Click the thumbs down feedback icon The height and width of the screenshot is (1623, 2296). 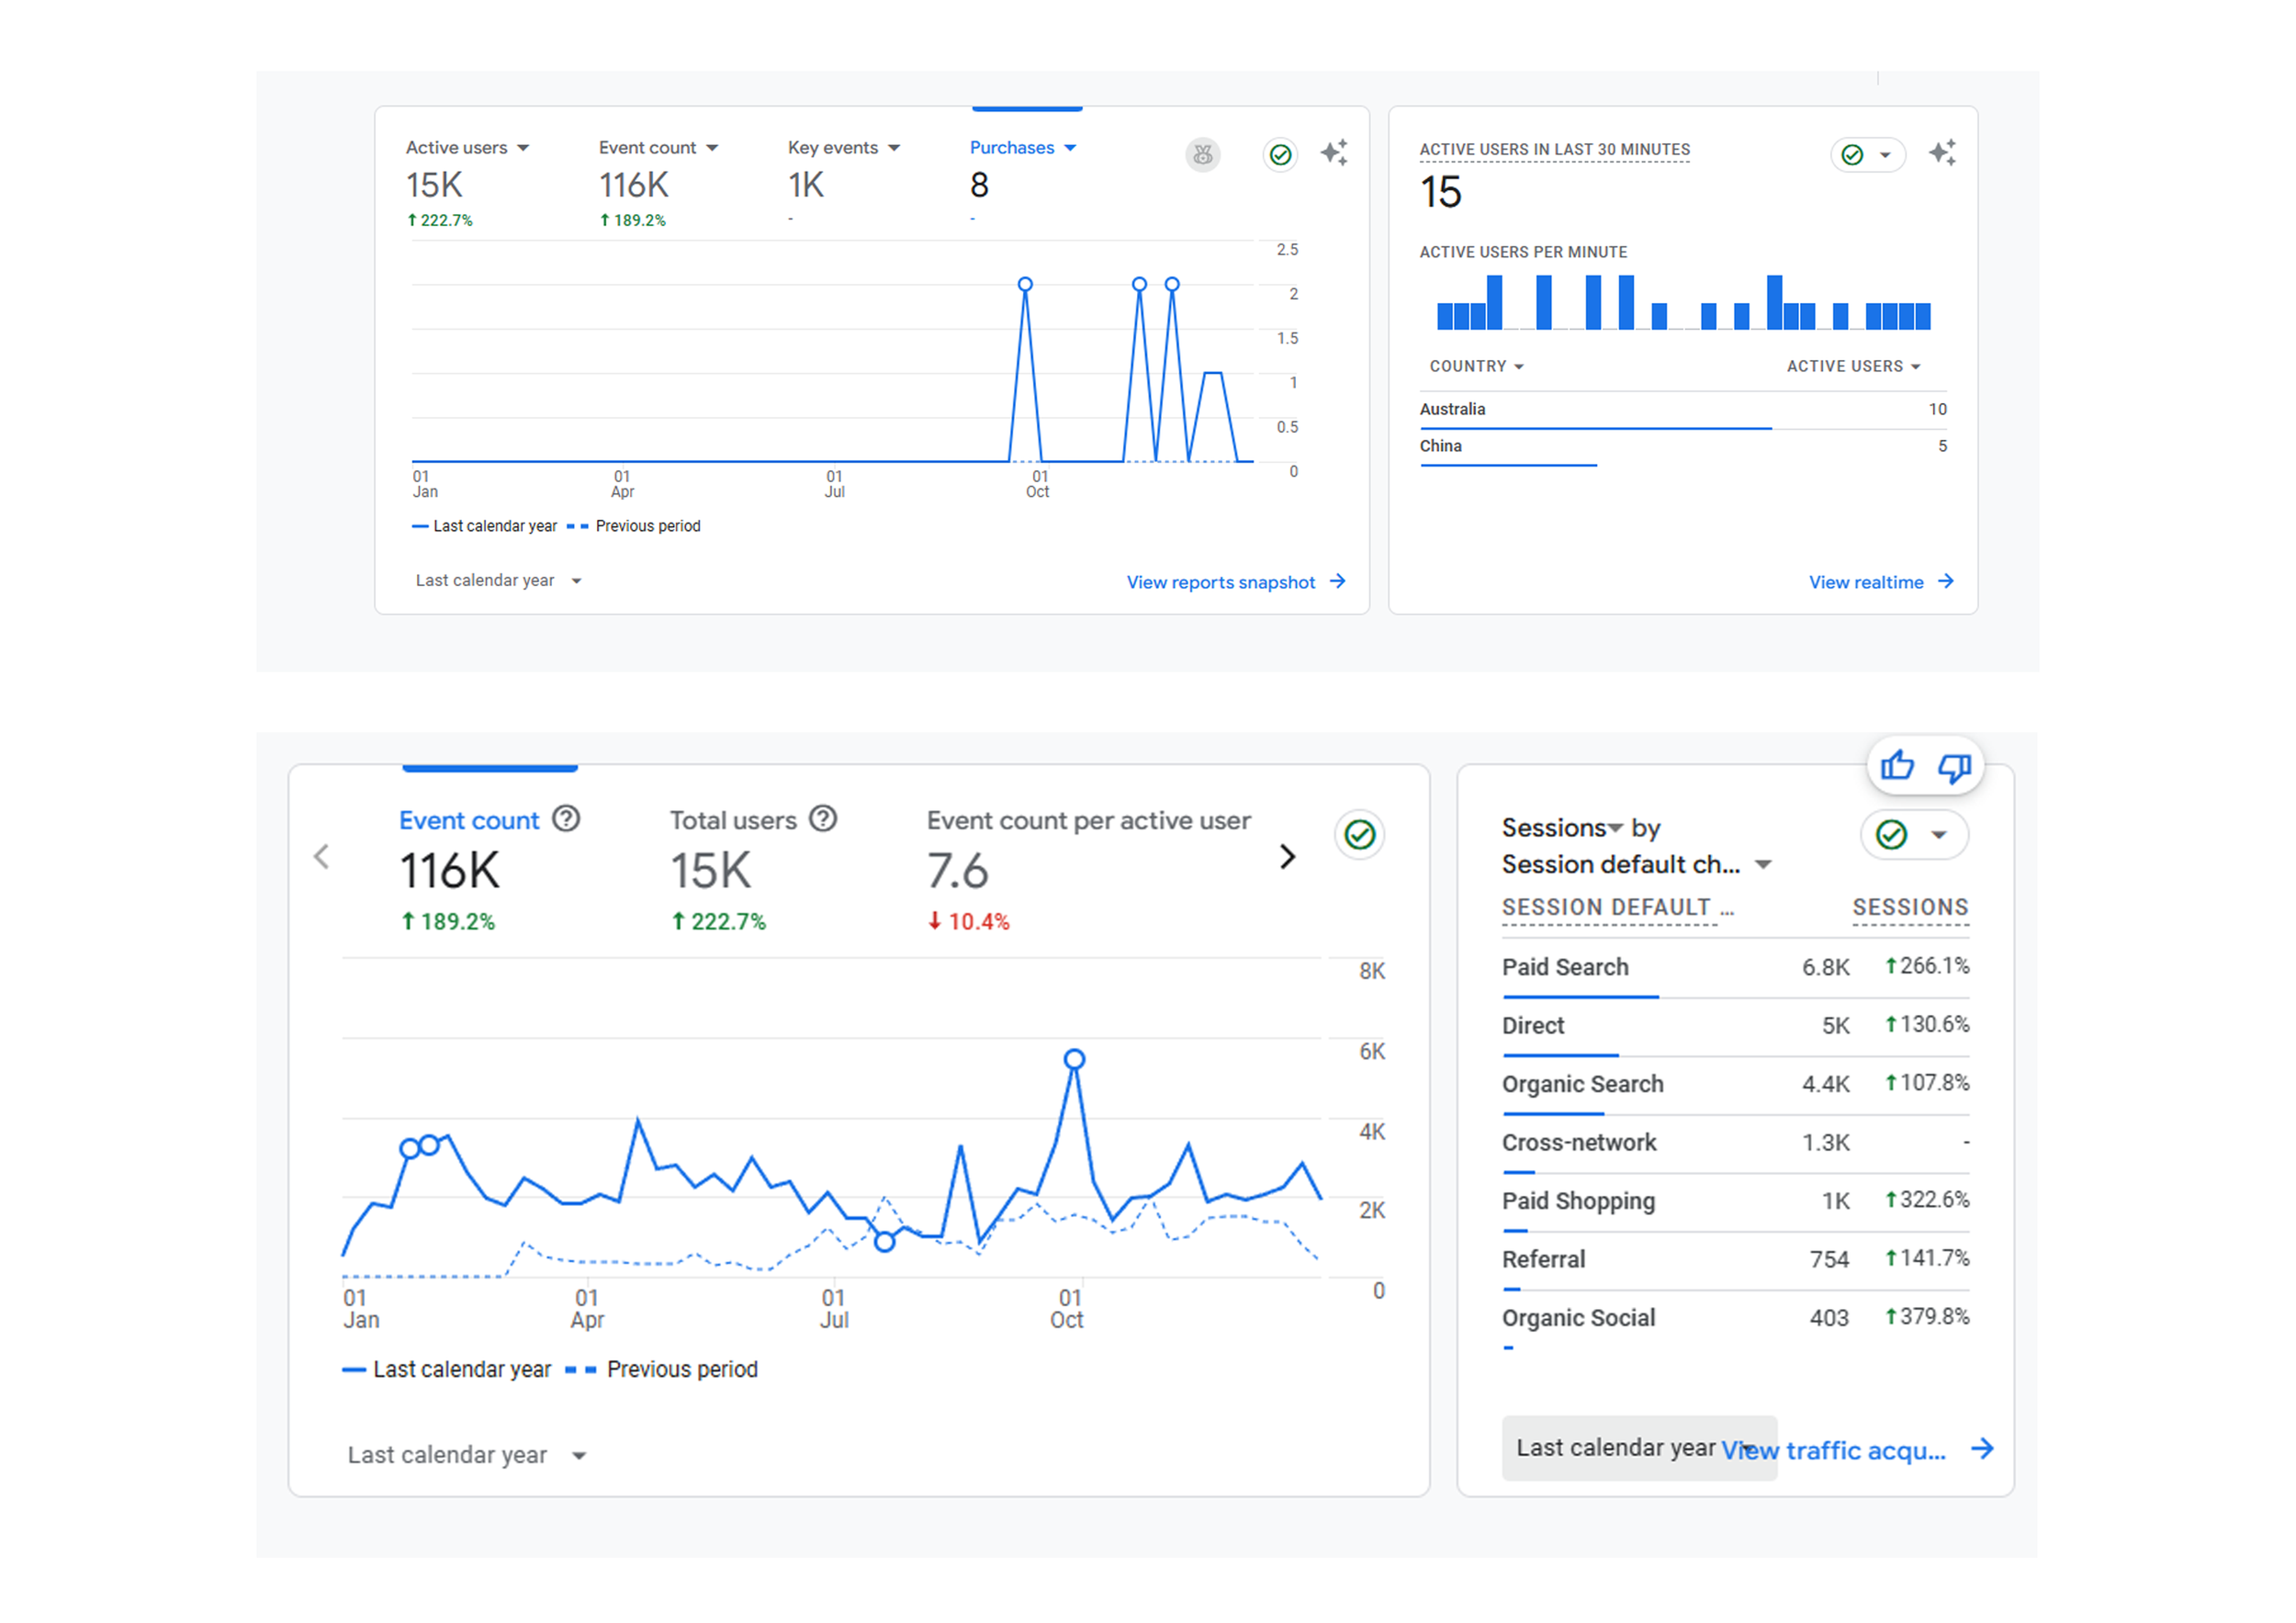coord(1953,767)
